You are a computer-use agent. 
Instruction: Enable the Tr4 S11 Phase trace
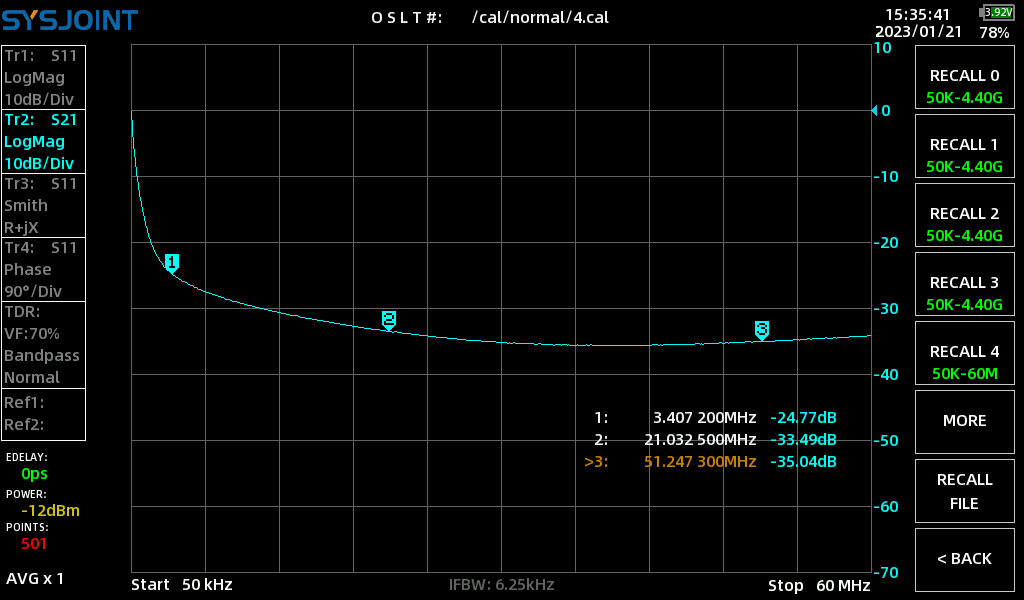[x=43, y=270]
